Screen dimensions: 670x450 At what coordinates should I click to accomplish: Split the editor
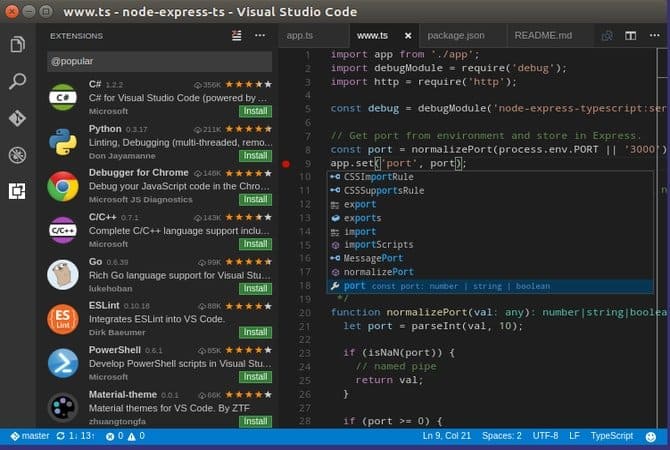pyautogui.click(x=631, y=36)
